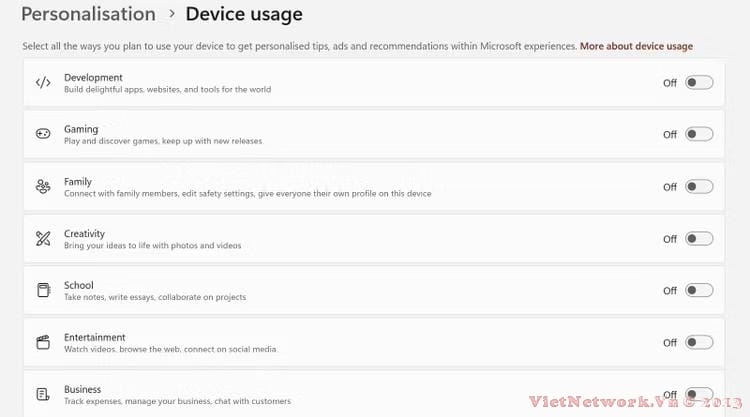Go back to Personalisation breadcrumb

click(x=88, y=15)
